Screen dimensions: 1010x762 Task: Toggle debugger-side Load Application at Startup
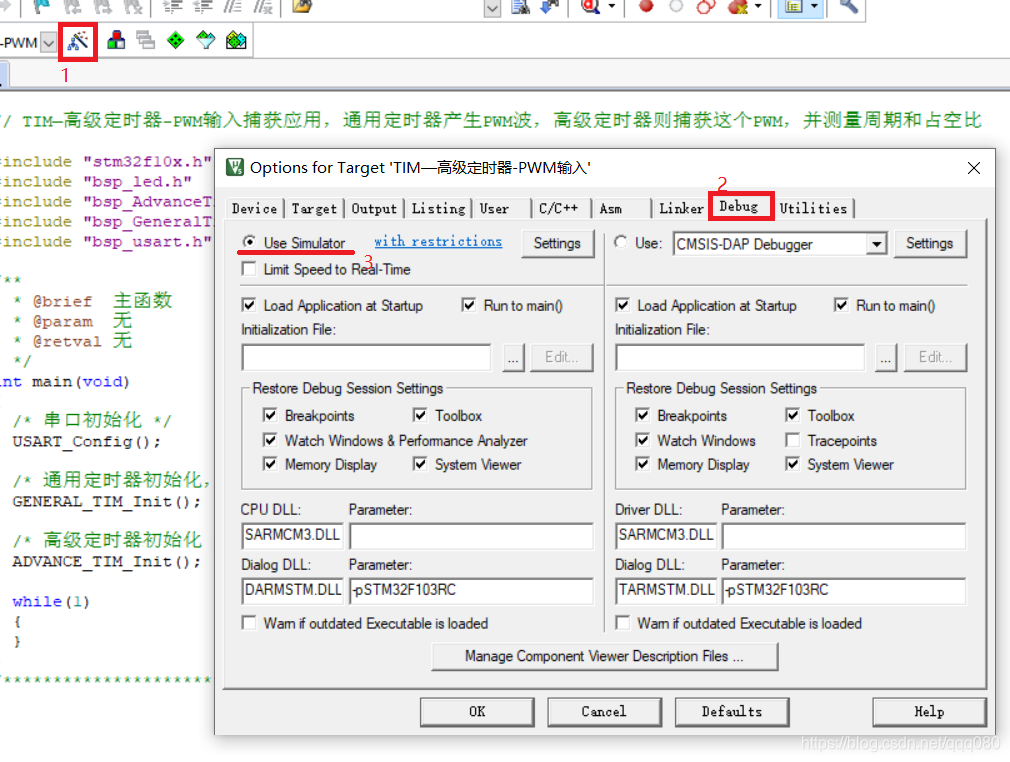(x=622, y=305)
